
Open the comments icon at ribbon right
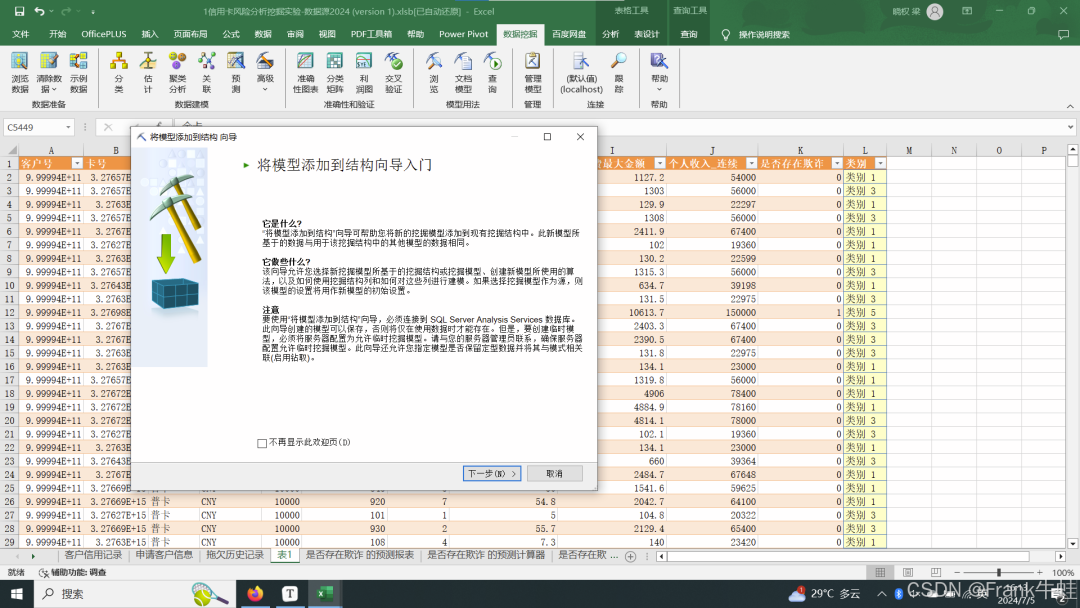click(x=1063, y=34)
